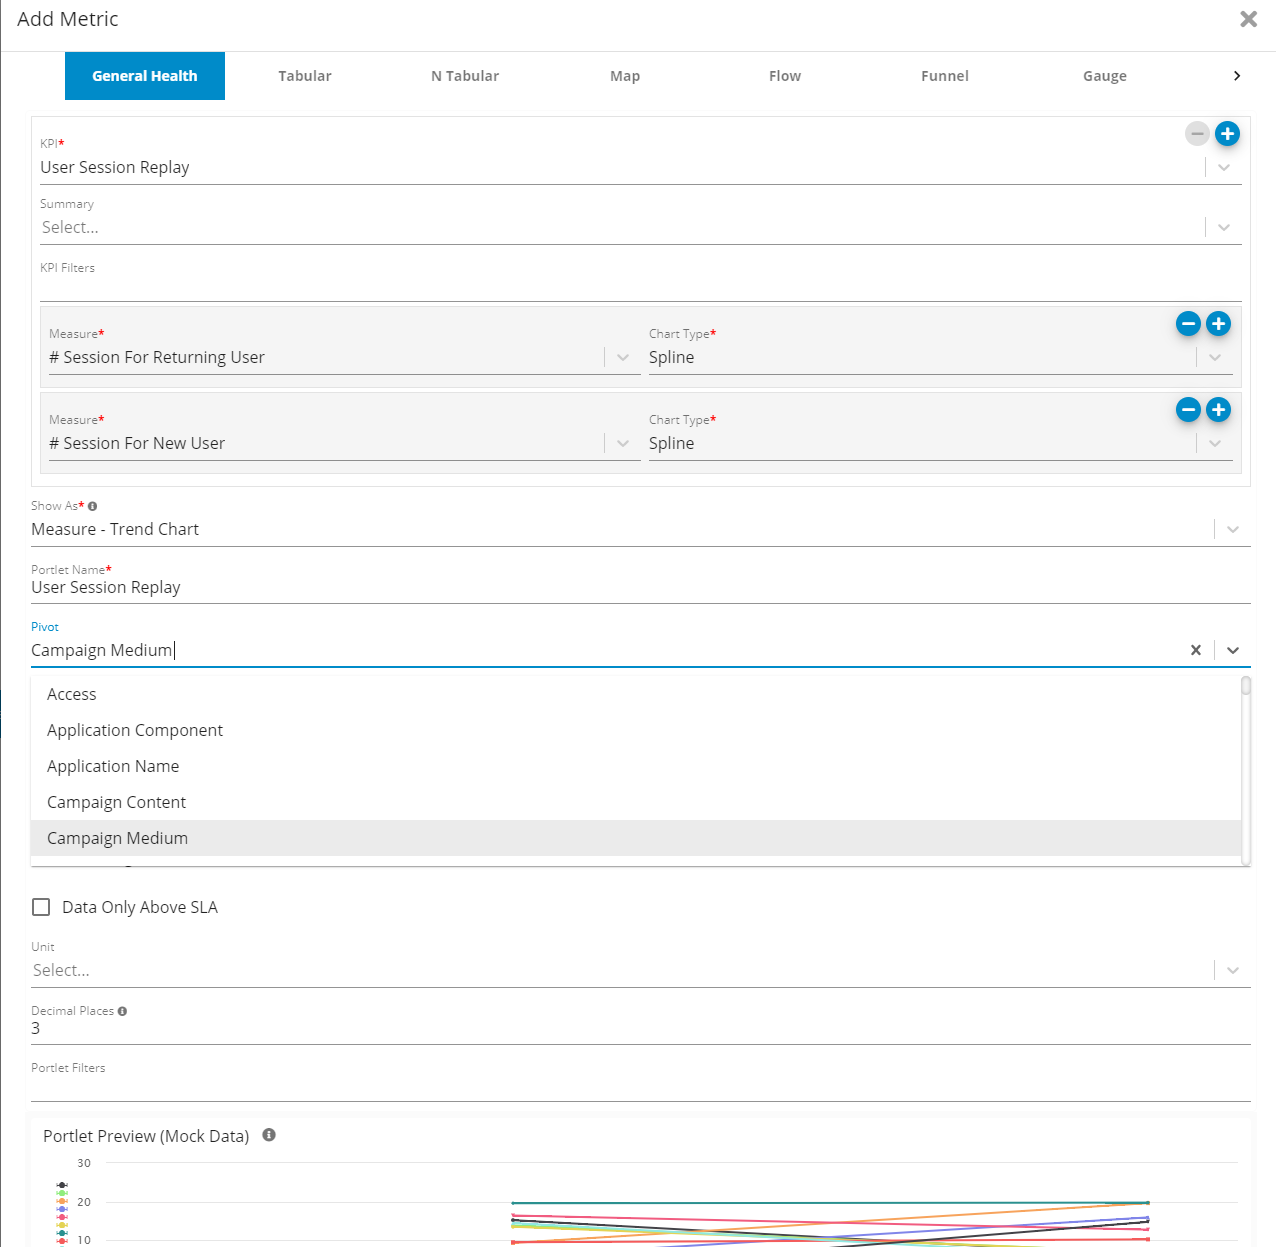
Task: Show info for Portlet Preview mock data
Action: tap(269, 1135)
